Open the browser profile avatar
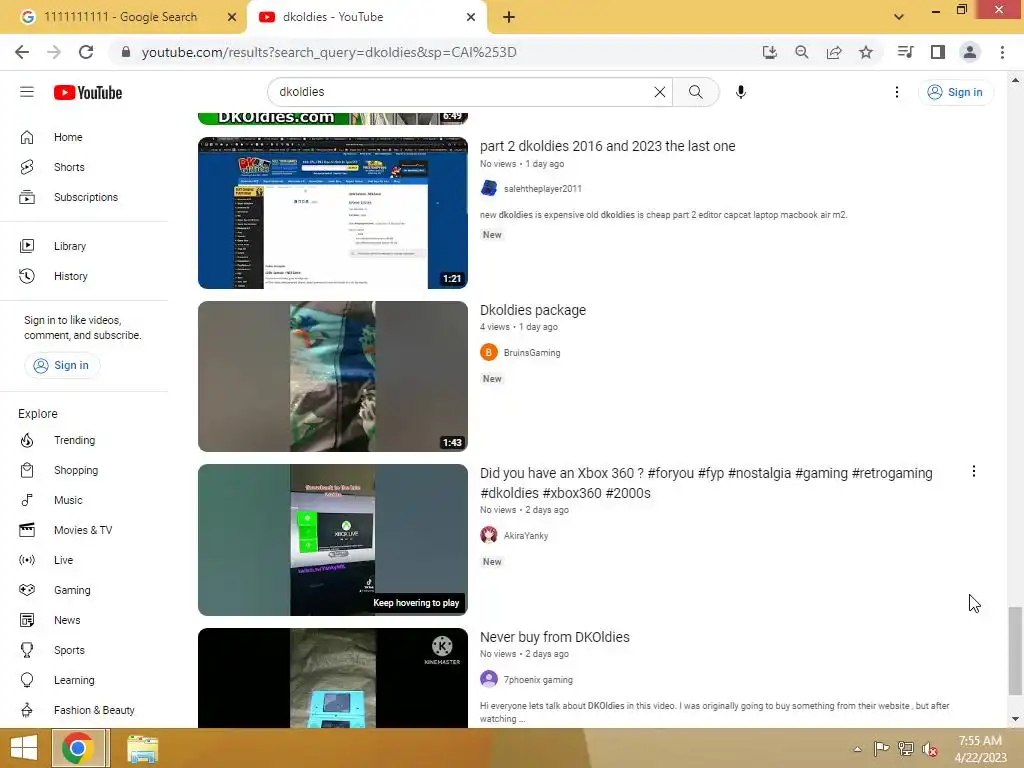 pyautogui.click(x=970, y=52)
